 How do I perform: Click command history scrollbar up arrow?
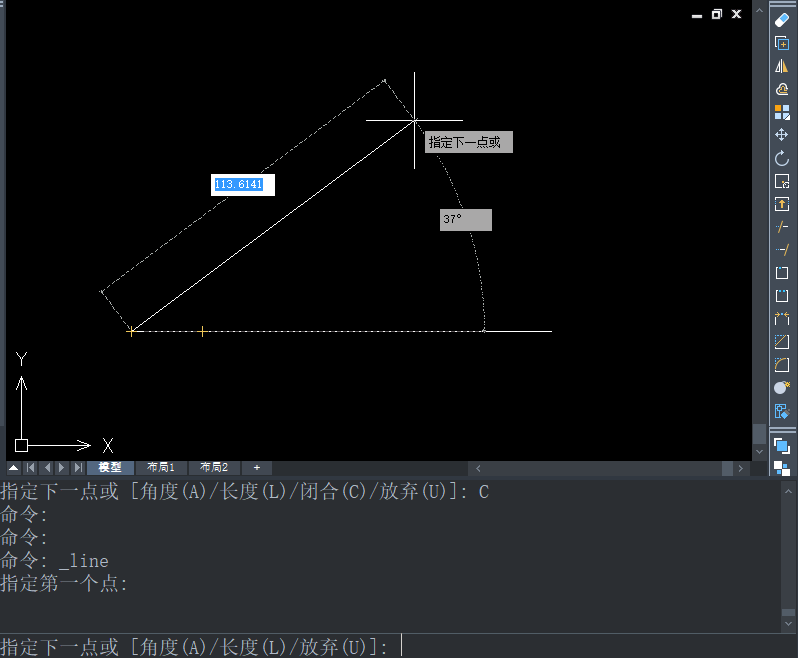point(788,492)
